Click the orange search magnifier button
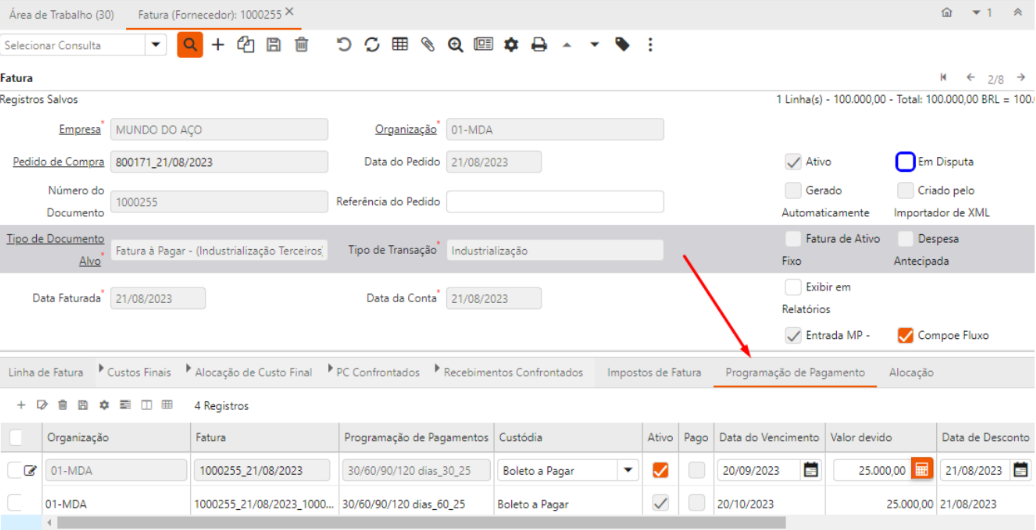 (190, 45)
